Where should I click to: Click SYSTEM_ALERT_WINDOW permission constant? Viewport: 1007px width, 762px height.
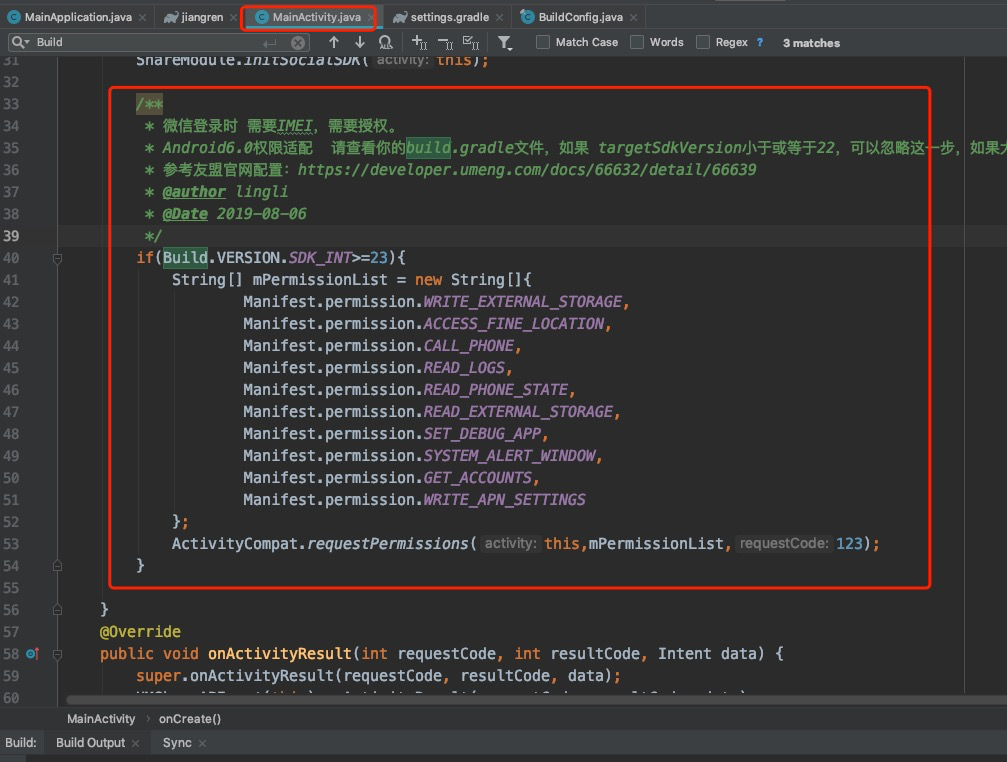click(509, 456)
